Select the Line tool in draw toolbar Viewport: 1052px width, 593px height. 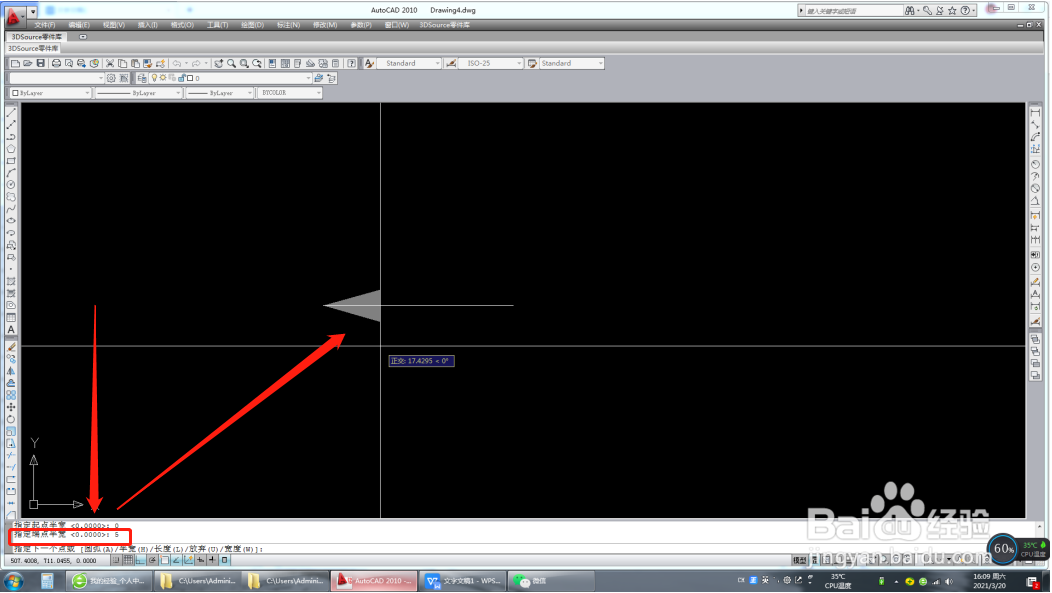click(11, 113)
